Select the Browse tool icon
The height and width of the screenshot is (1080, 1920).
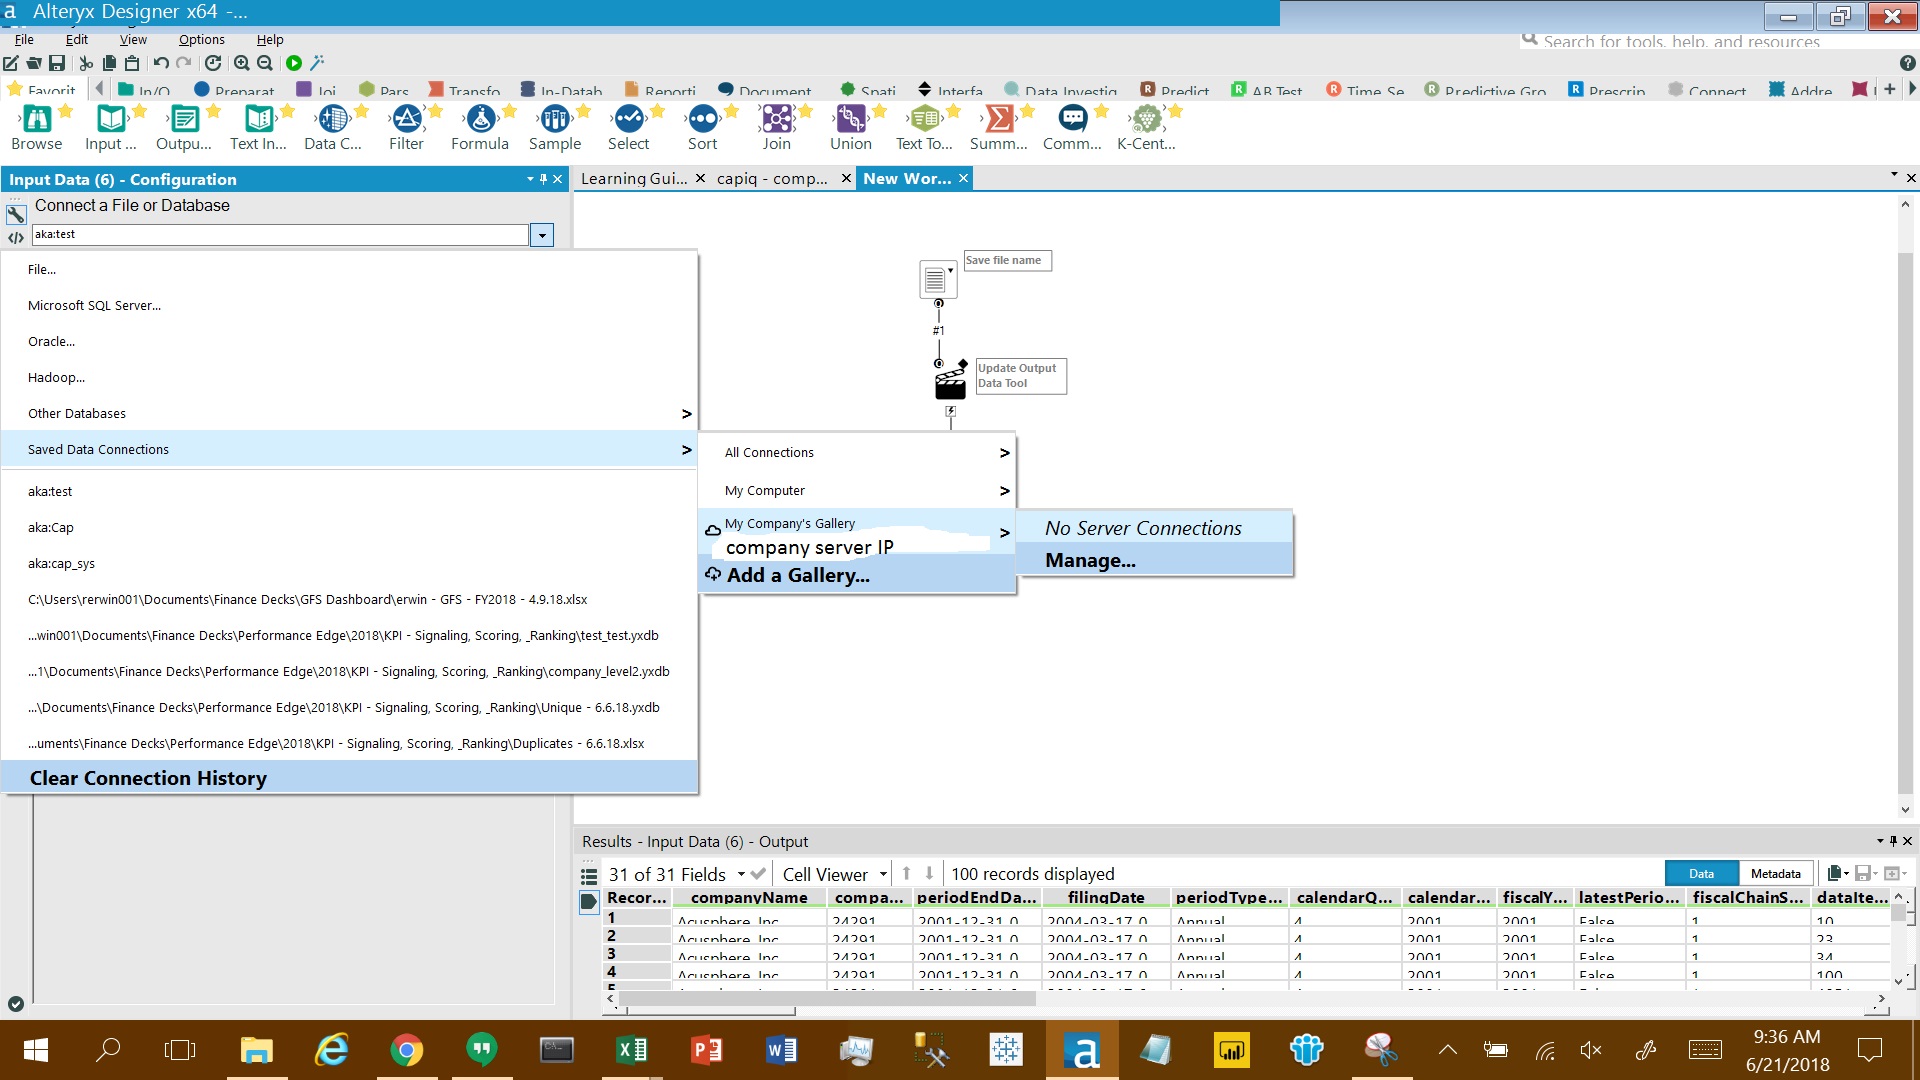36,120
